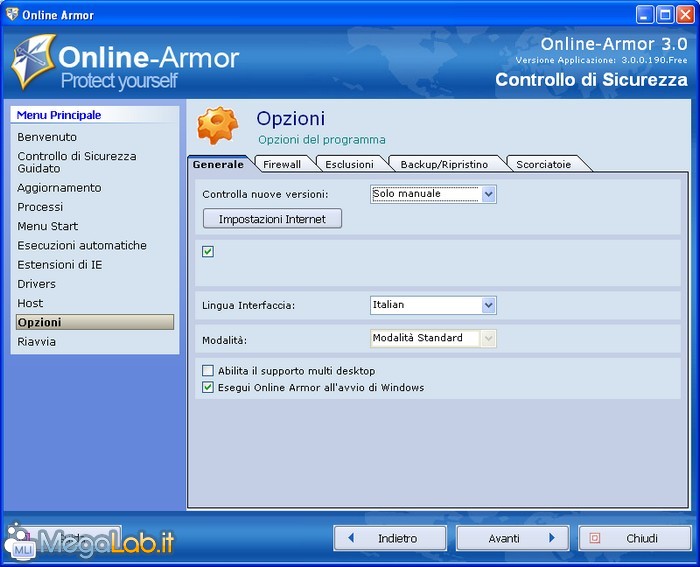Go back with the Indietro button
Viewport: 700px width, 567px height.
390,538
